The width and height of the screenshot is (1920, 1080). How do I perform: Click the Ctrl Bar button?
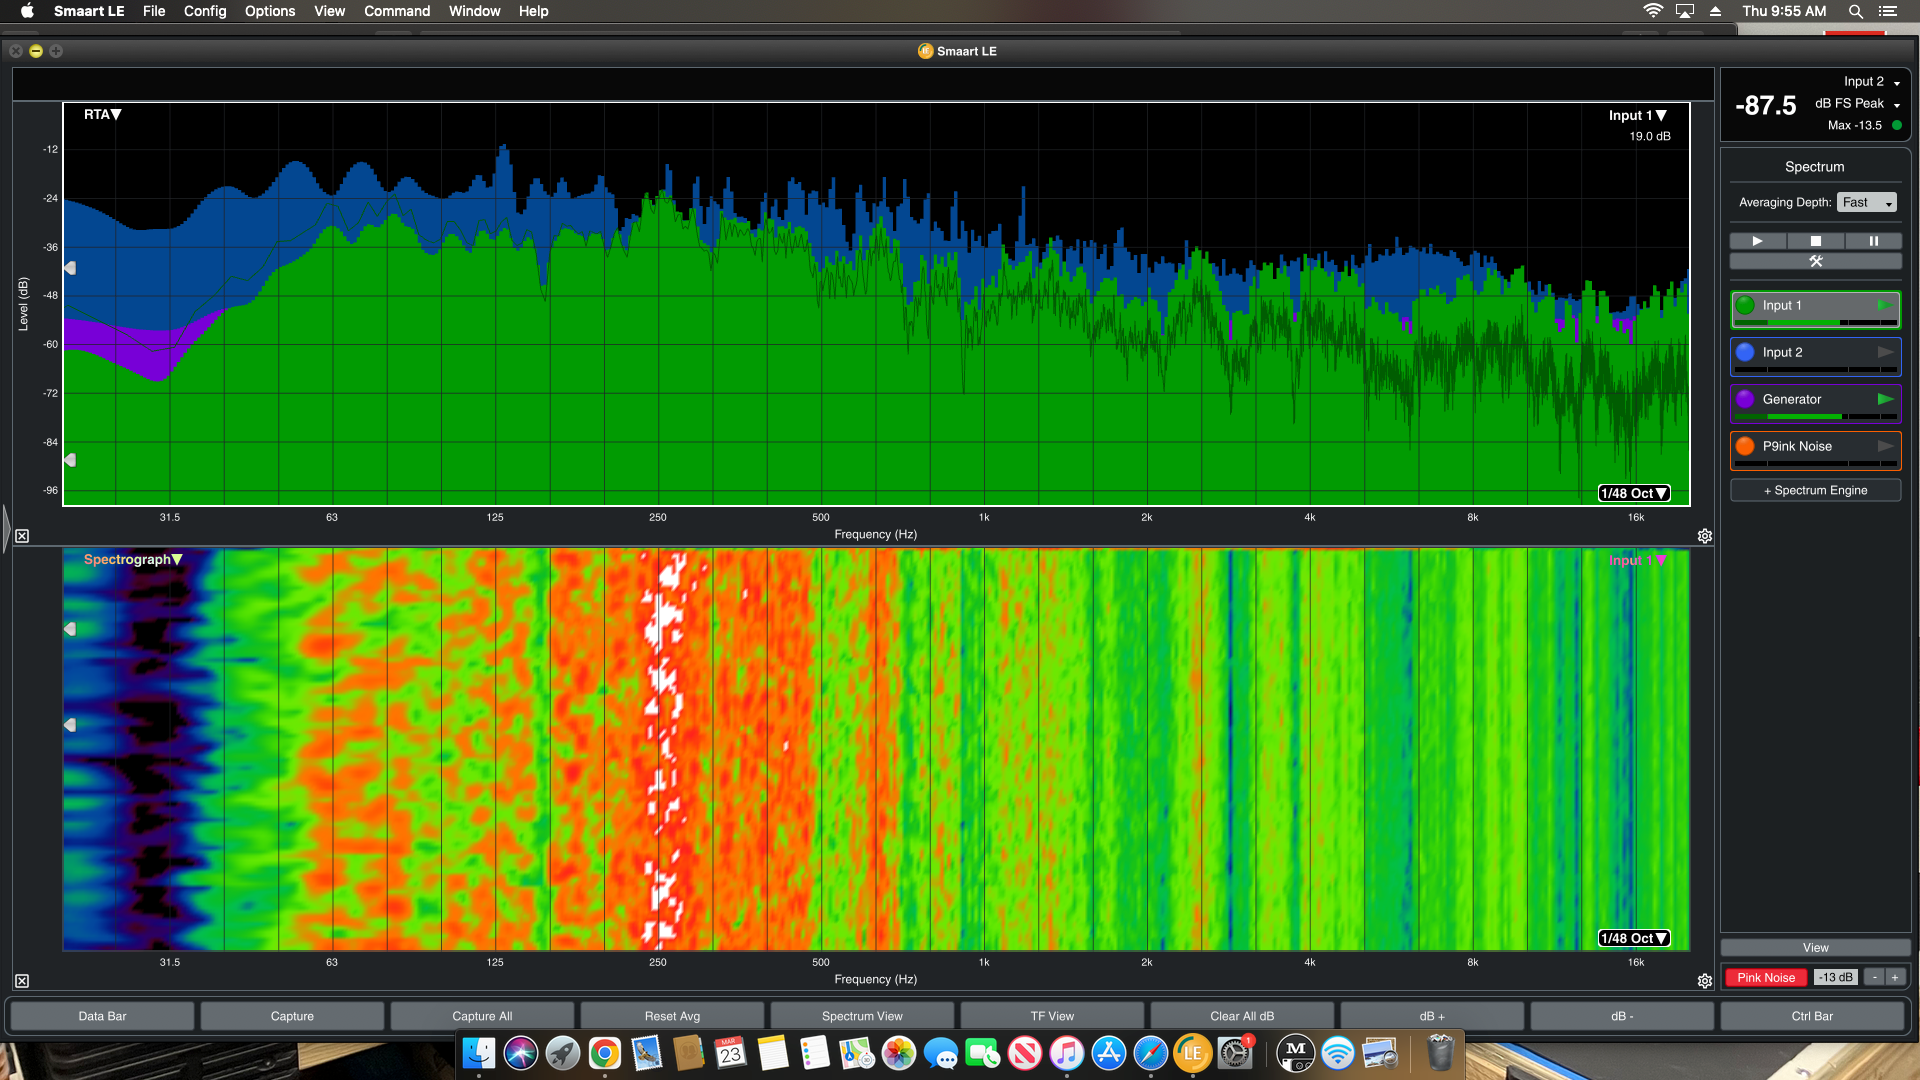1812,1016
